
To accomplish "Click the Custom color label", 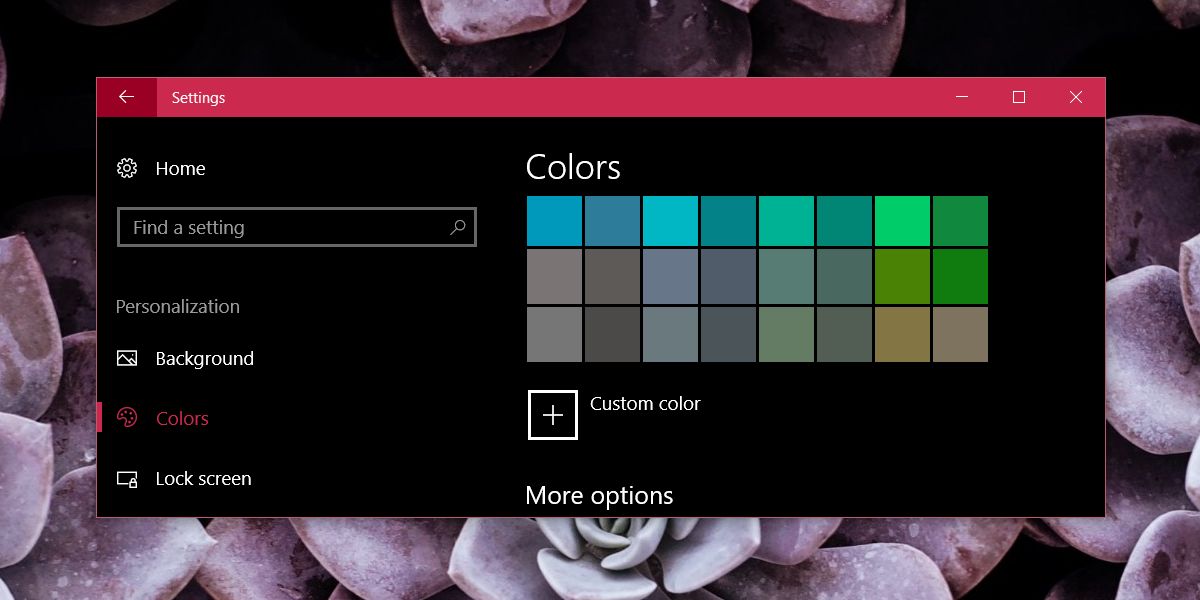I will tap(645, 404).
